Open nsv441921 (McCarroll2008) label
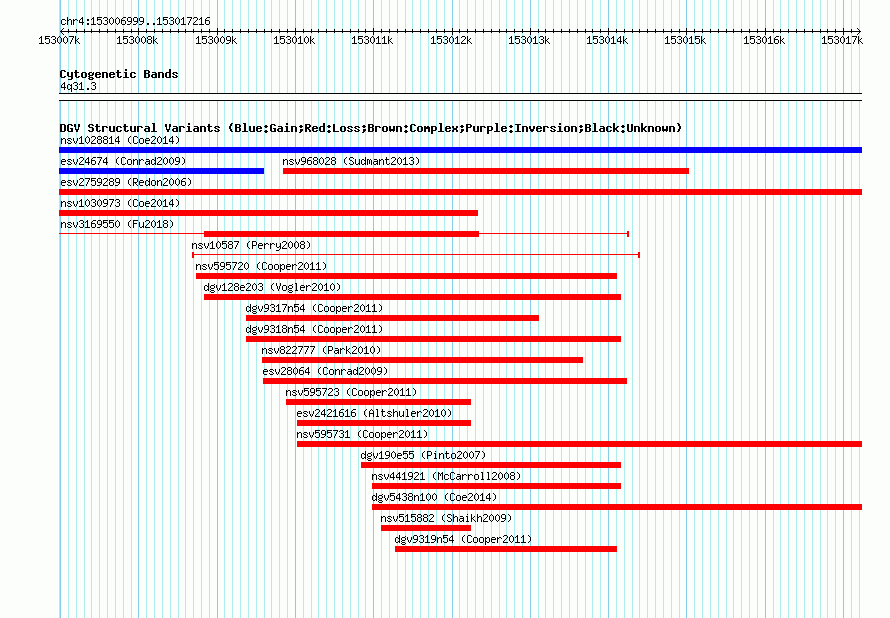 [x=446, y=476]
